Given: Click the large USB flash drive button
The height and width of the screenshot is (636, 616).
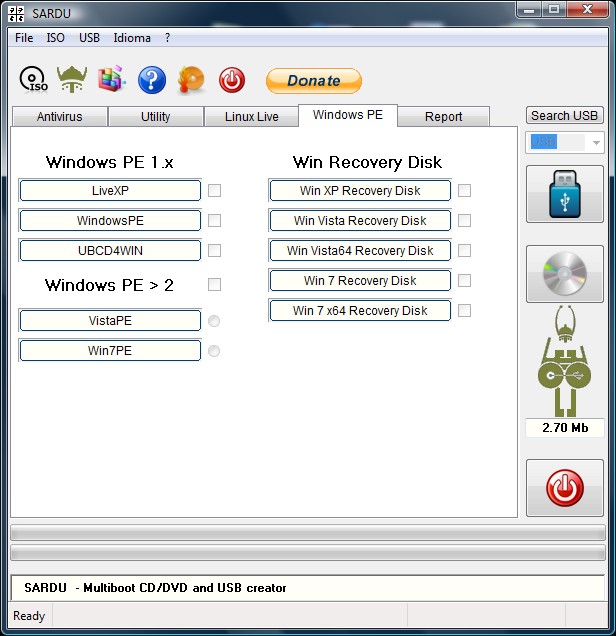Looking at the screenshot, I should tap(564, 194).
